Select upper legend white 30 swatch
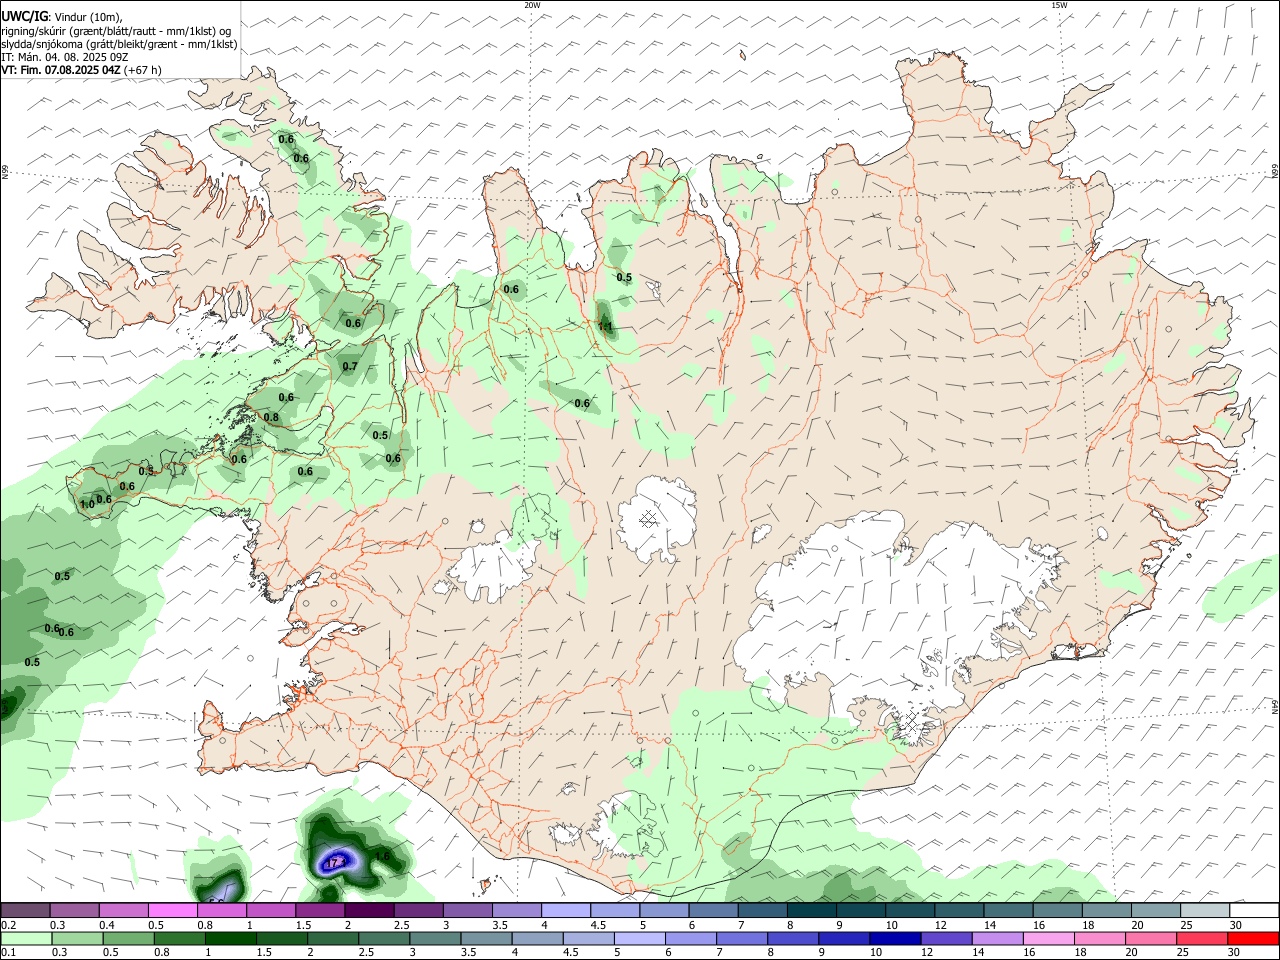 pyautogui.click(x=1253, y=911)
